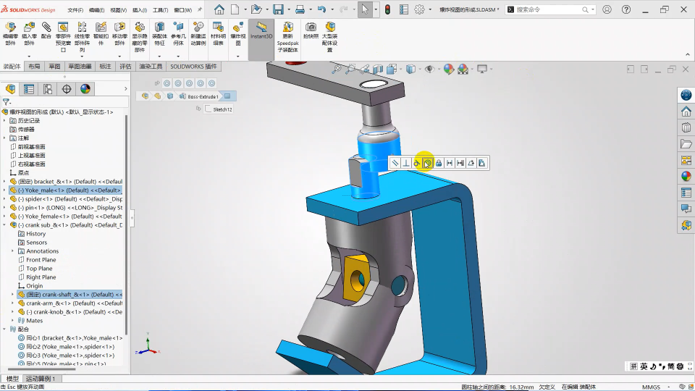Click the New Motion Study icon
Screen dimensions: 695x391
pos(198,27)
